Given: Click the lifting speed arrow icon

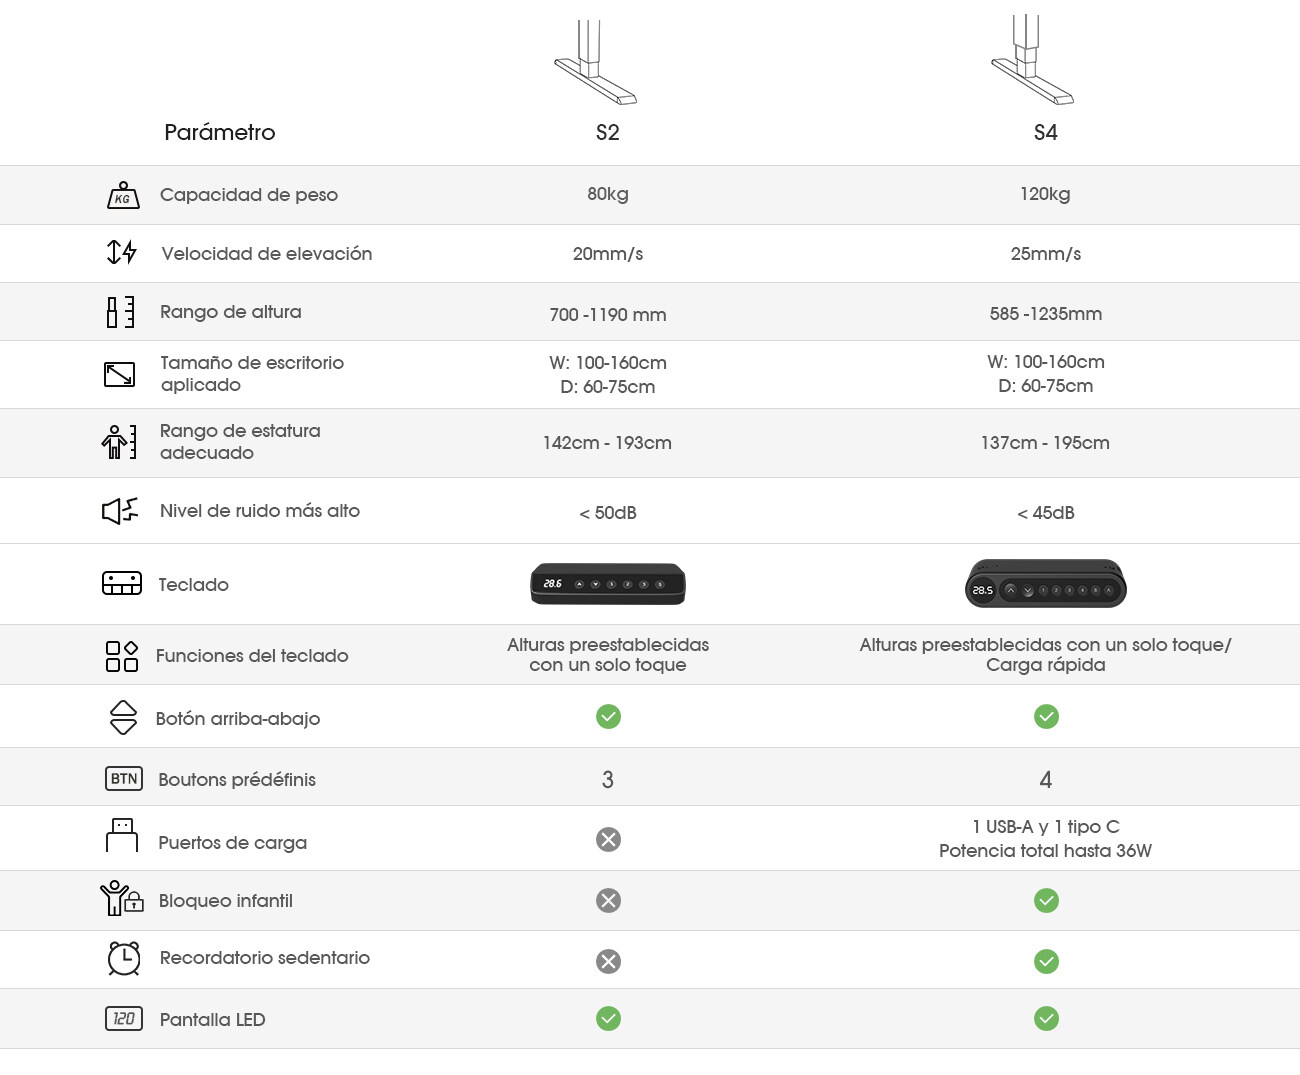Looking at the screenshot, I should coord(122,252).
